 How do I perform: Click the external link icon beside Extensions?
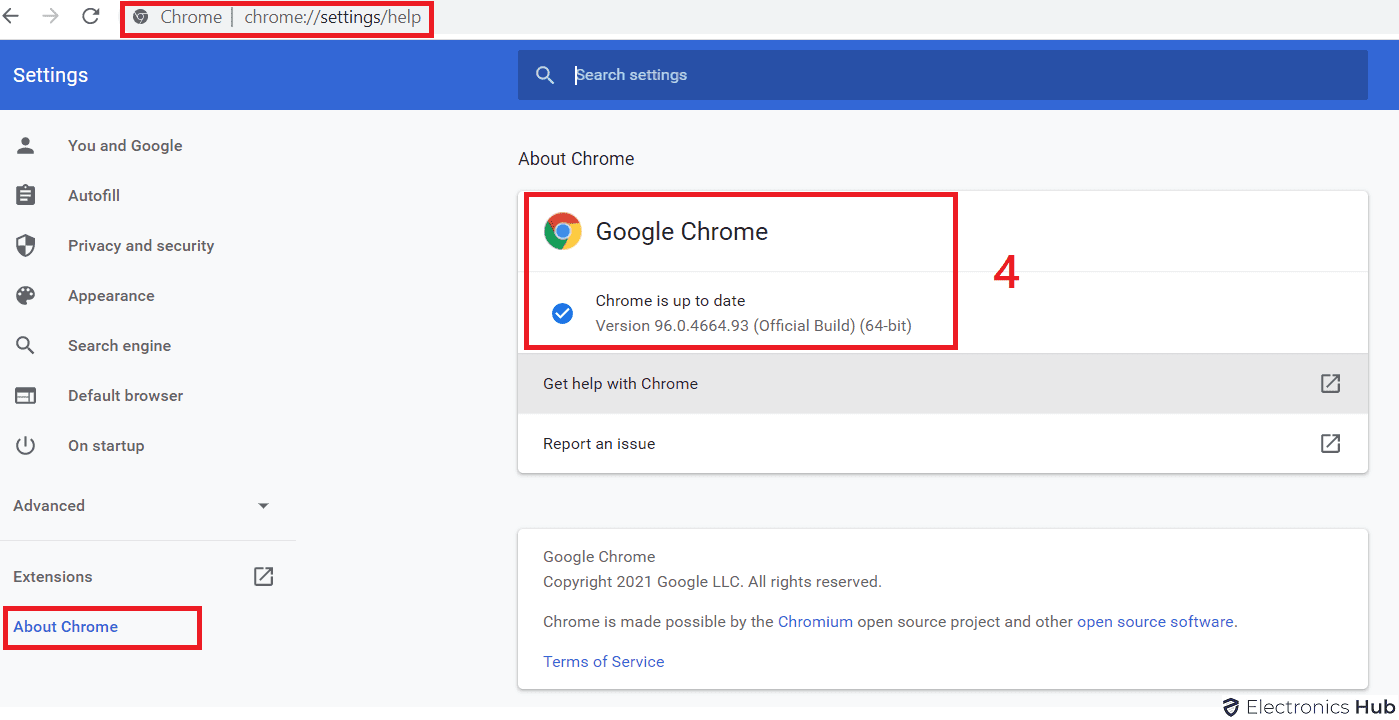point(263,576)
